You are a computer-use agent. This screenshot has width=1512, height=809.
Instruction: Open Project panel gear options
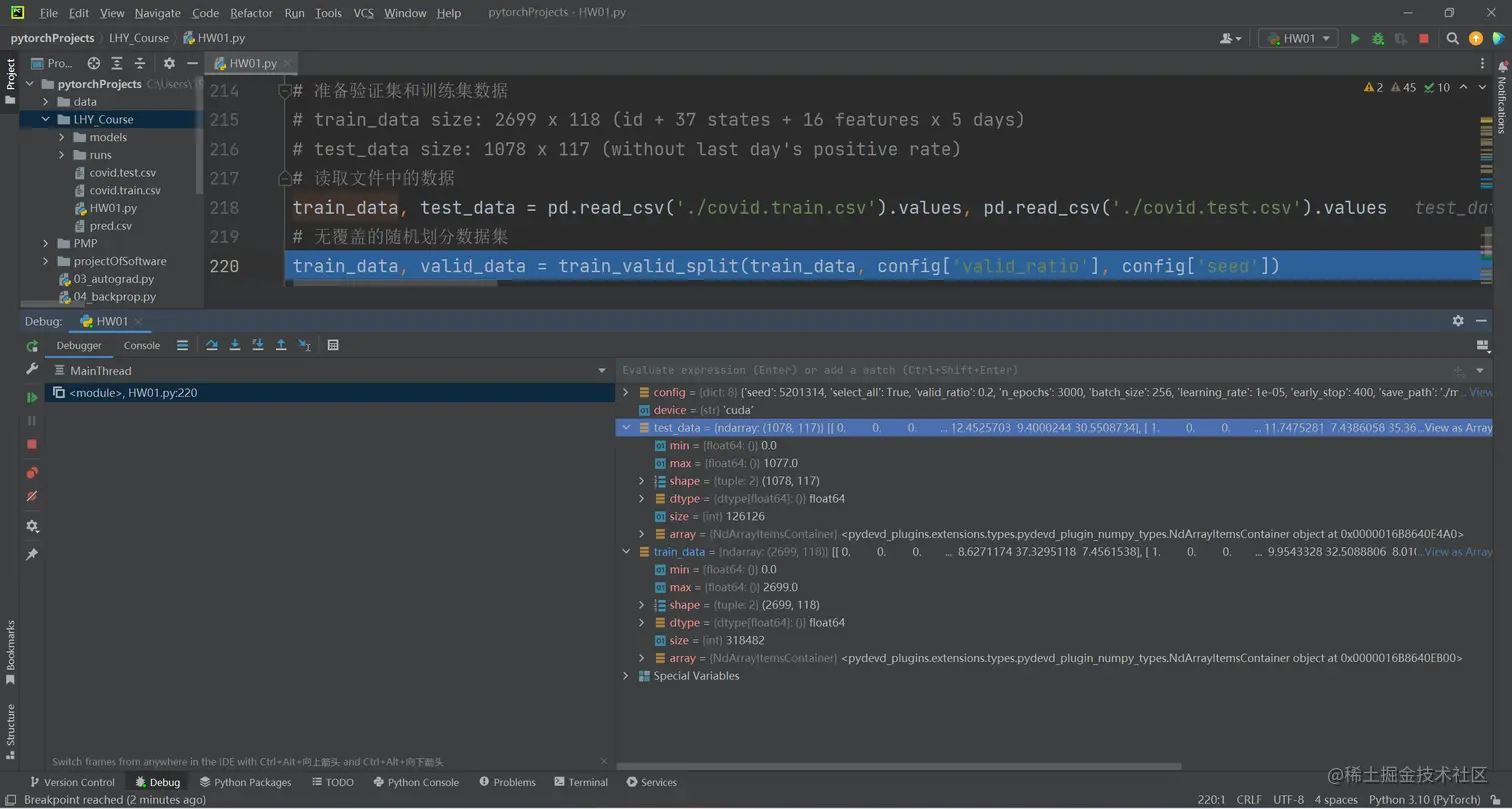tap(169, 63)
